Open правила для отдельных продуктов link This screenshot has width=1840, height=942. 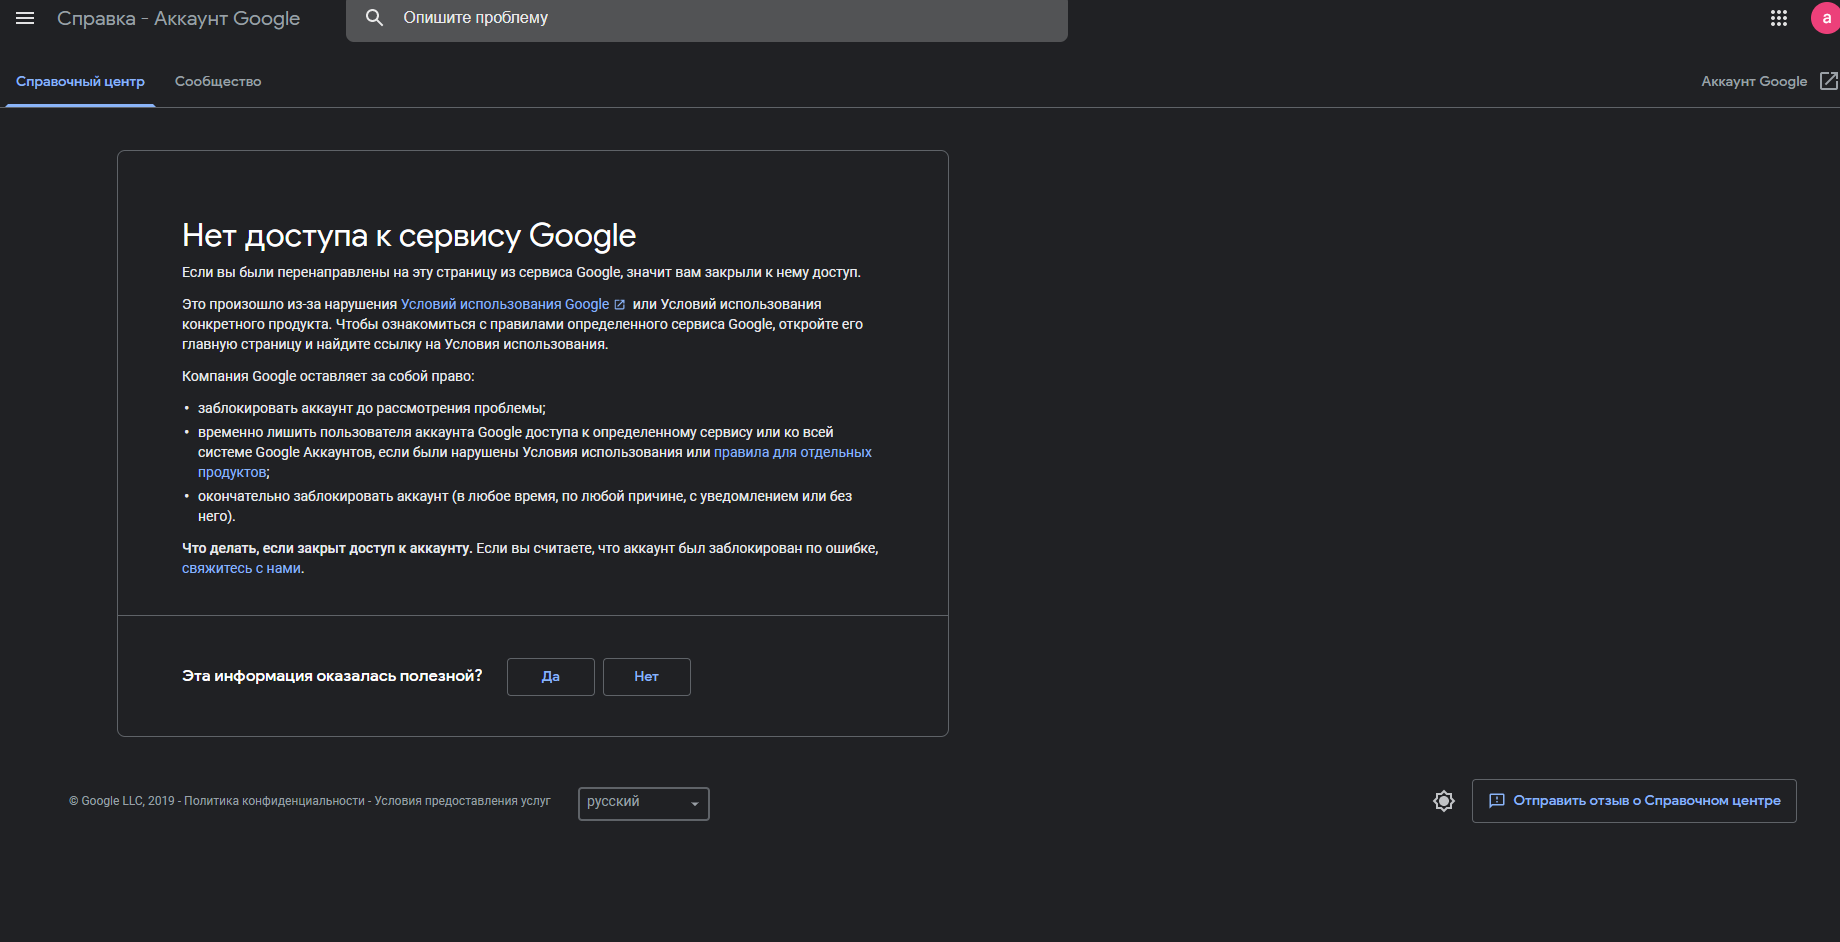pos(793,452)
